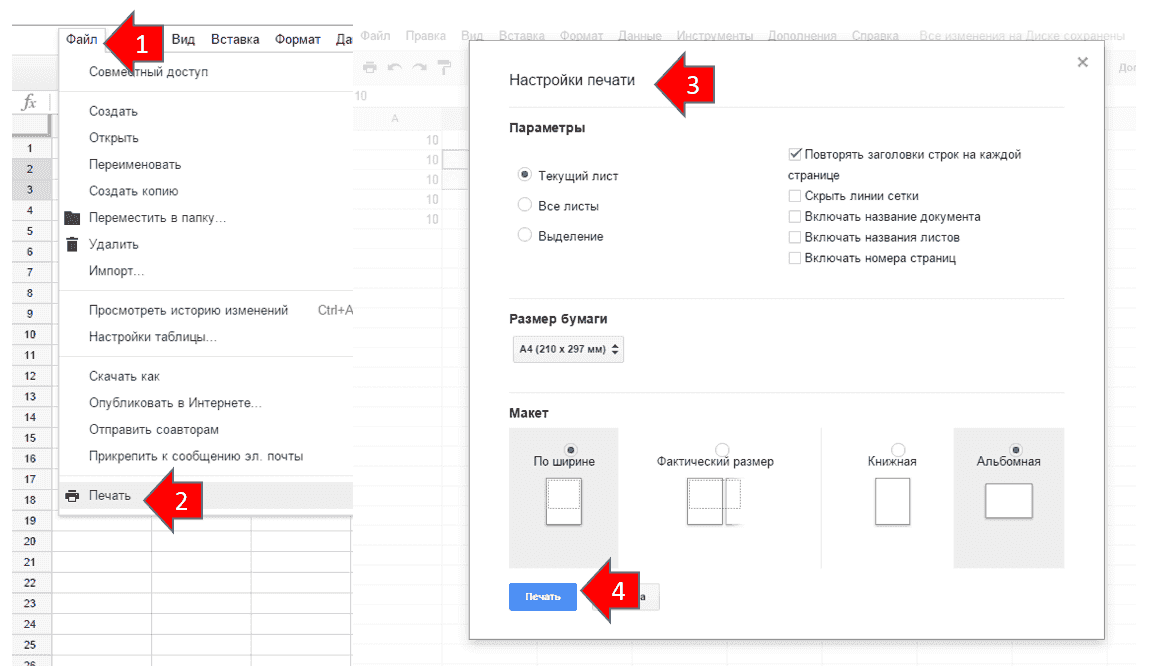Tick the Включать номера страниц checkbox
Image resolution: width=1153 pixels, height=666 pixels.
pyautogui.click(x=795, y=258)
